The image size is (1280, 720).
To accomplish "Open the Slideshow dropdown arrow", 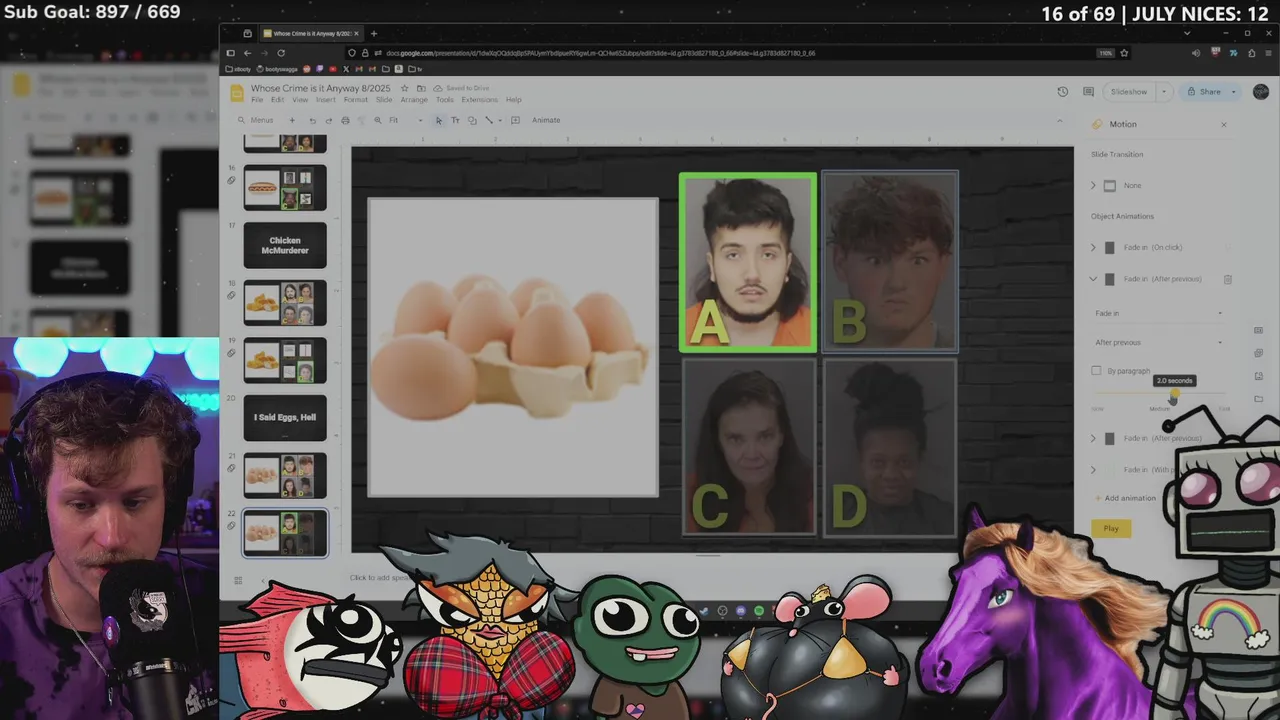I will tap(1163, 91).
